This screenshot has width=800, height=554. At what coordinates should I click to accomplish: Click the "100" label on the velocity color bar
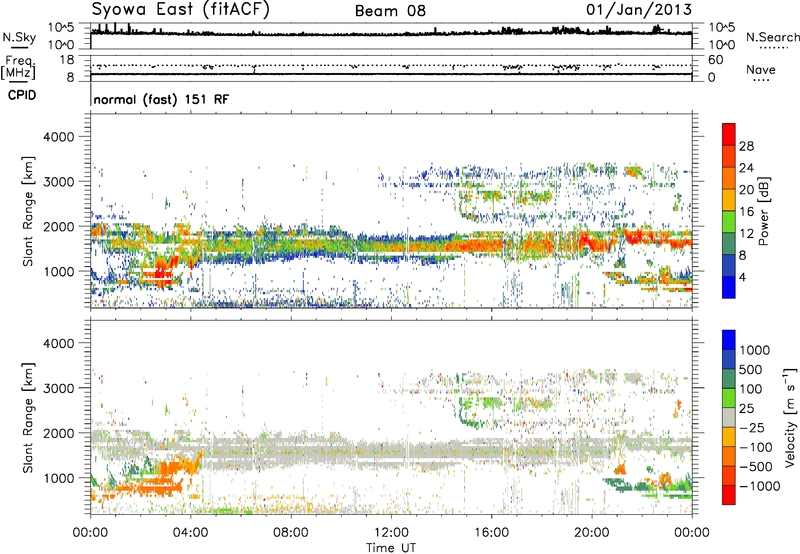click(x=751, y=389)
